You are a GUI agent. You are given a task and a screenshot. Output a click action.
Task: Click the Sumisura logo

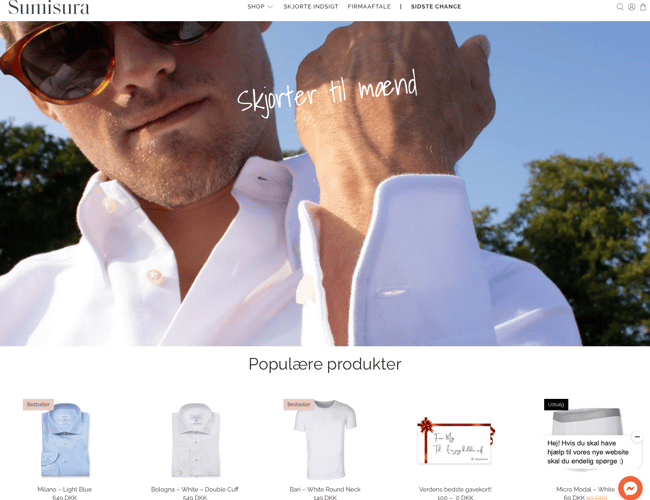49,7
